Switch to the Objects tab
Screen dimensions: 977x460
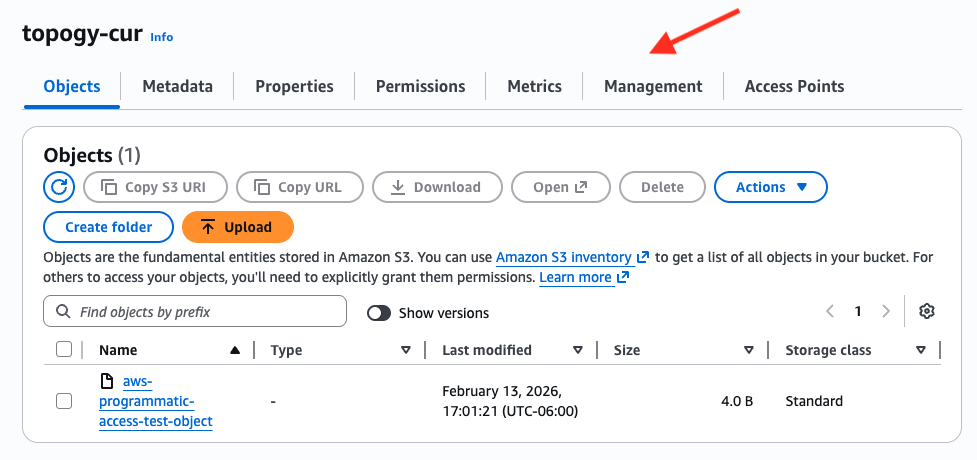[72, 86]
